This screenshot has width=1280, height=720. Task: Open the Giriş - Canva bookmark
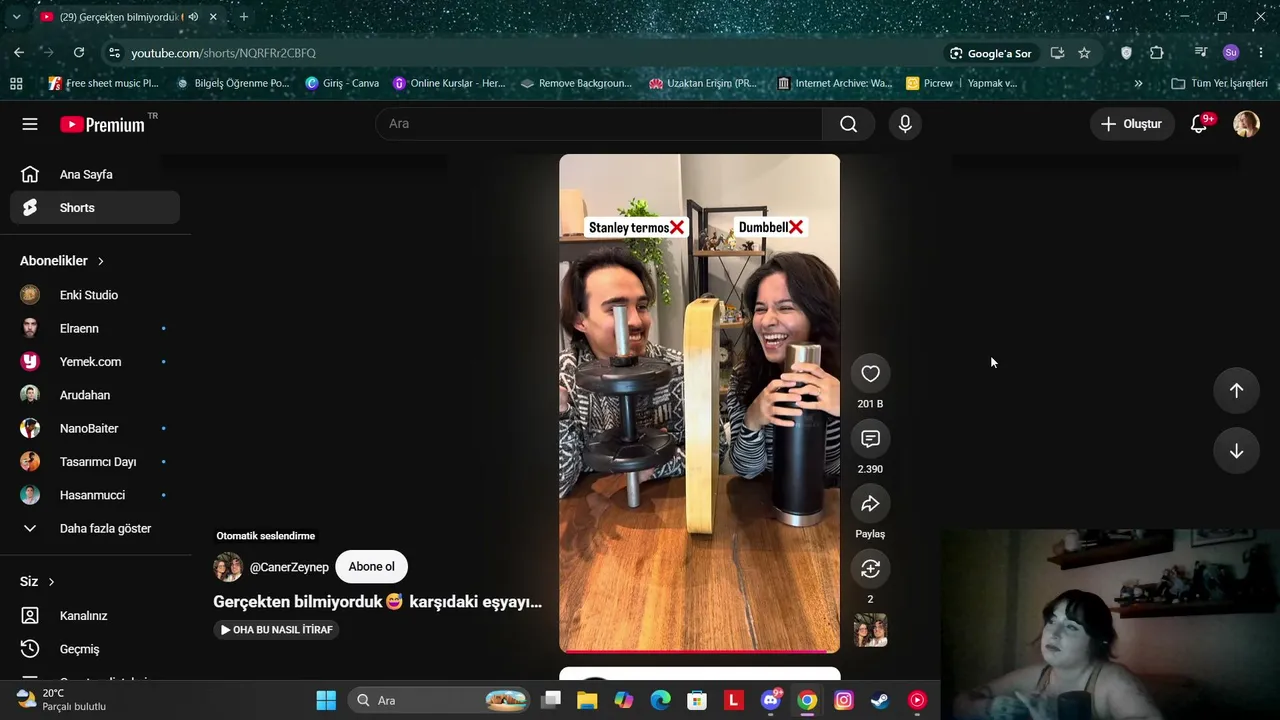[342, 83]
